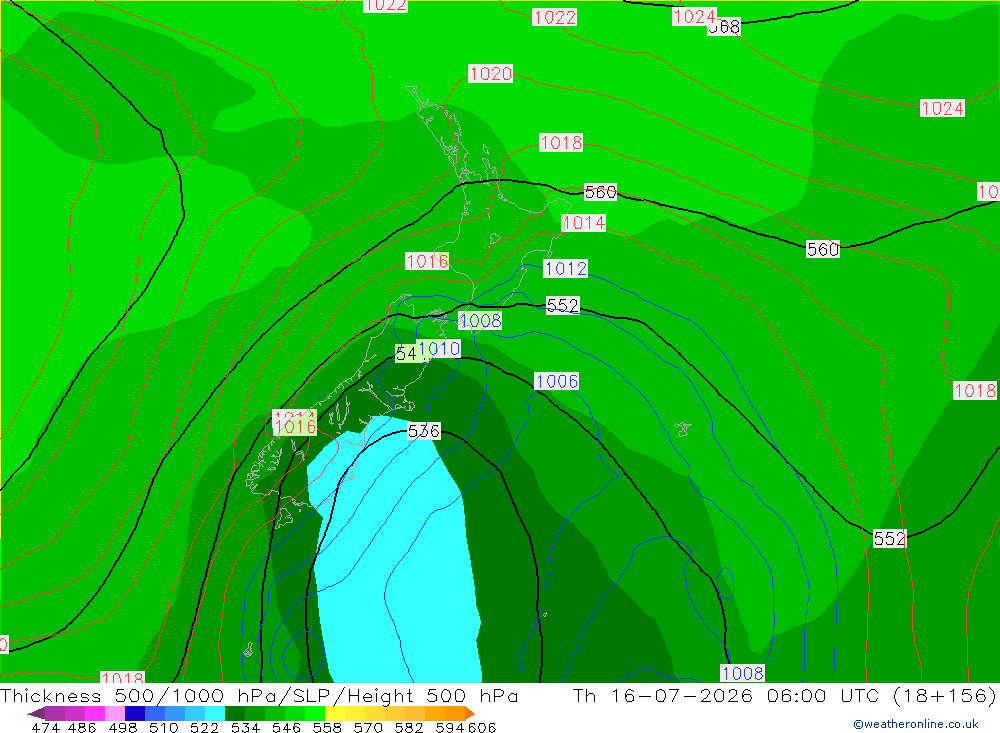The width and height of the screenshot is (1000, 733).
Task: Click the blue 1010 isobar label
Action: coord(439,348)
